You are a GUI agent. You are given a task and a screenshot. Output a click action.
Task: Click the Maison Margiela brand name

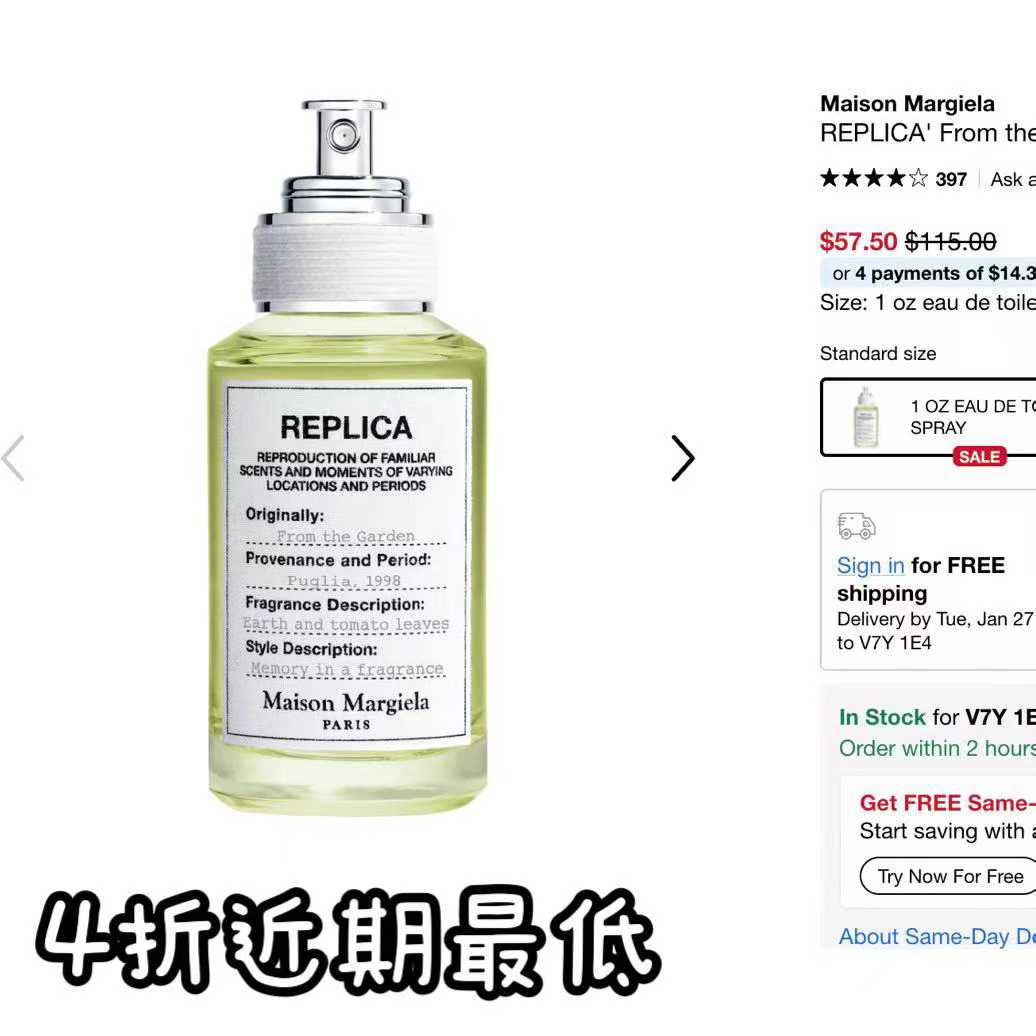point(907,104)
